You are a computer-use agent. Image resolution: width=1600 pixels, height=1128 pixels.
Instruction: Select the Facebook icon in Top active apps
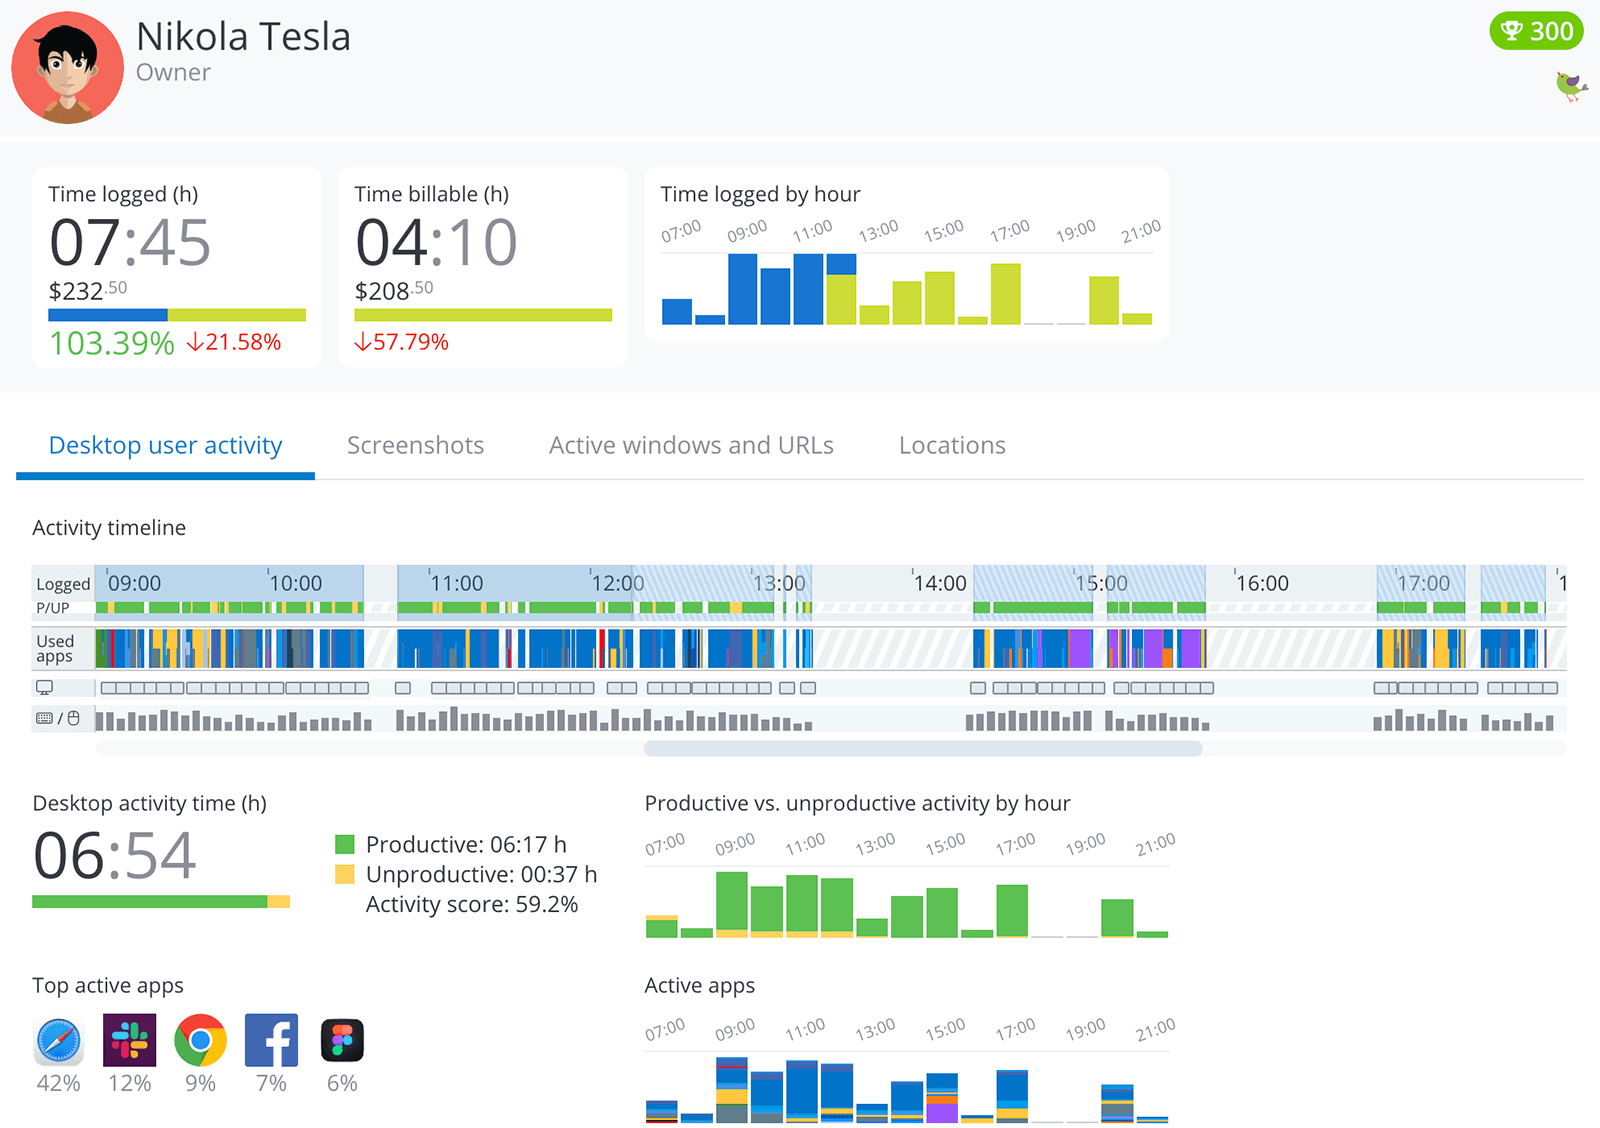[270, 1040]
